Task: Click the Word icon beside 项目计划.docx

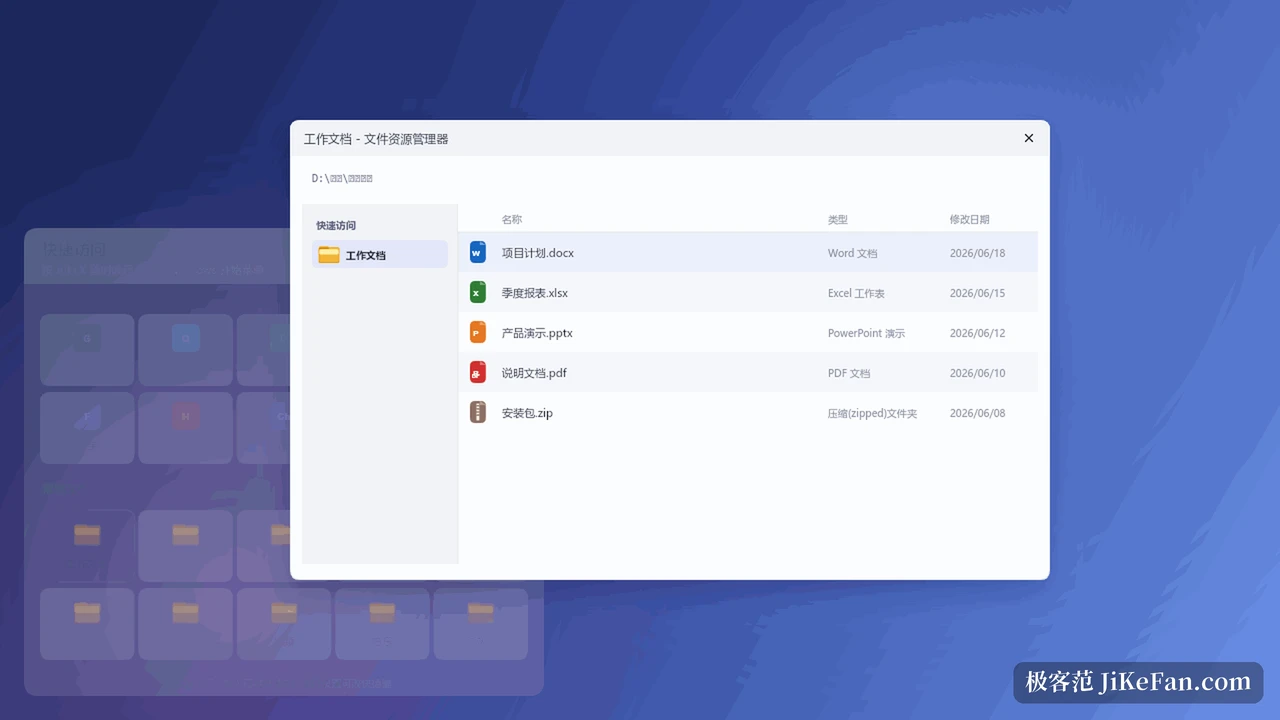Action: [x=478, y=253]
